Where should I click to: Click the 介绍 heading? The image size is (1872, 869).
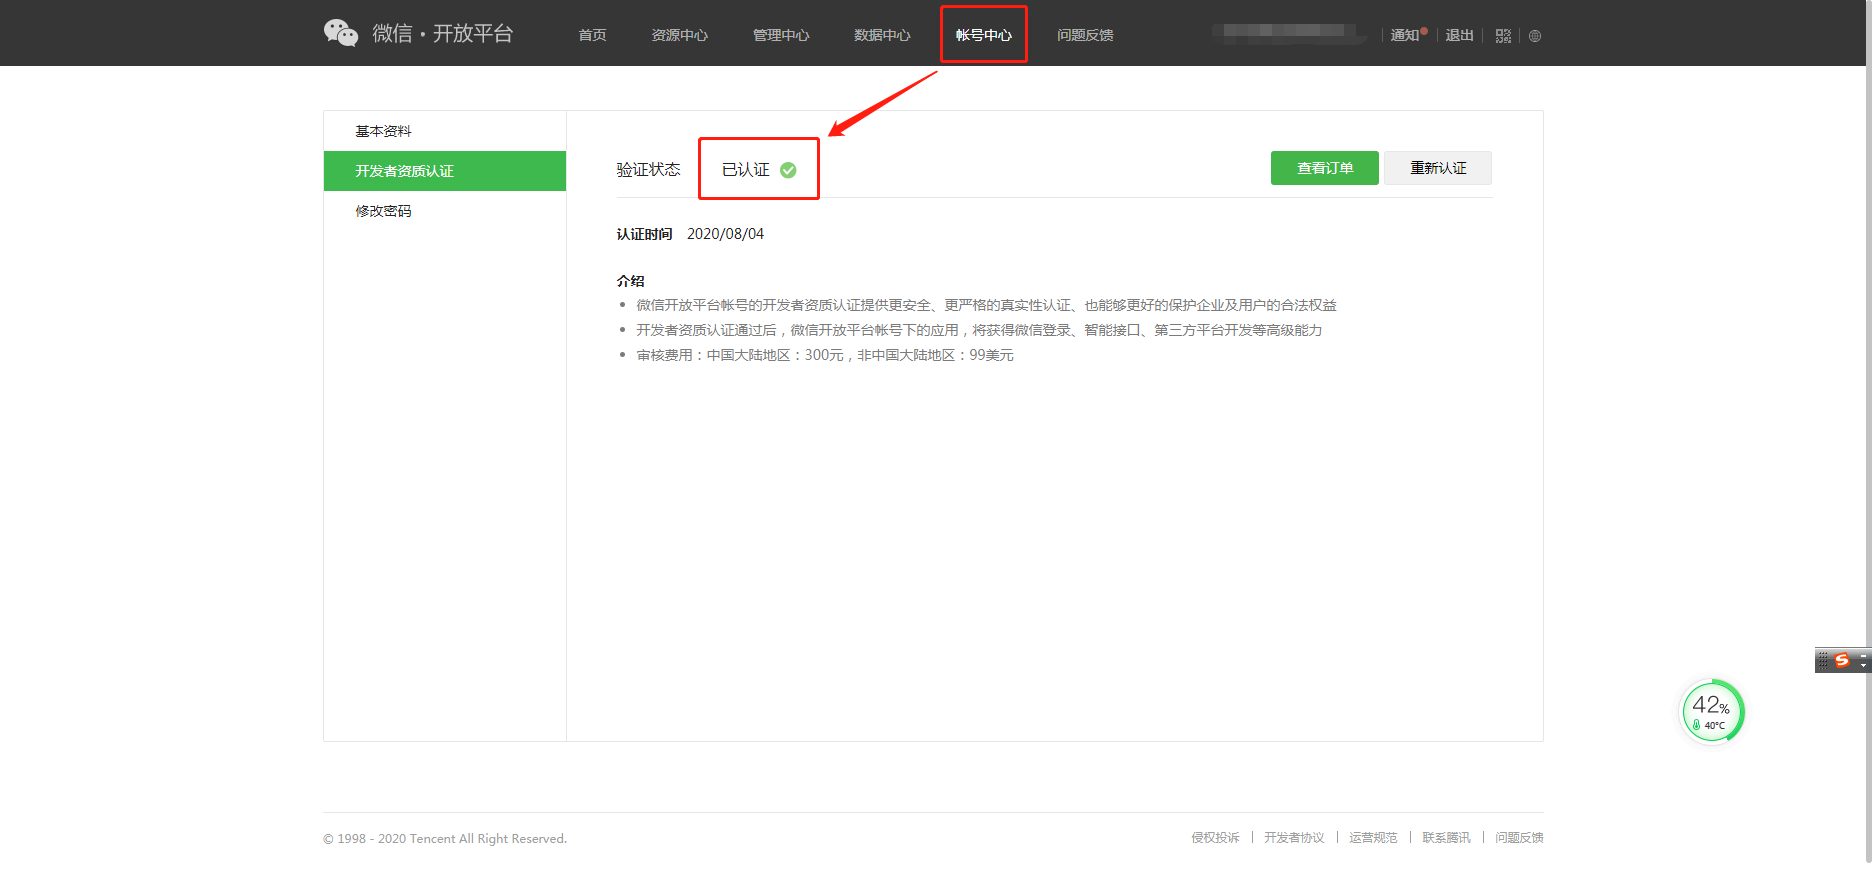click(x=630, y=281)
